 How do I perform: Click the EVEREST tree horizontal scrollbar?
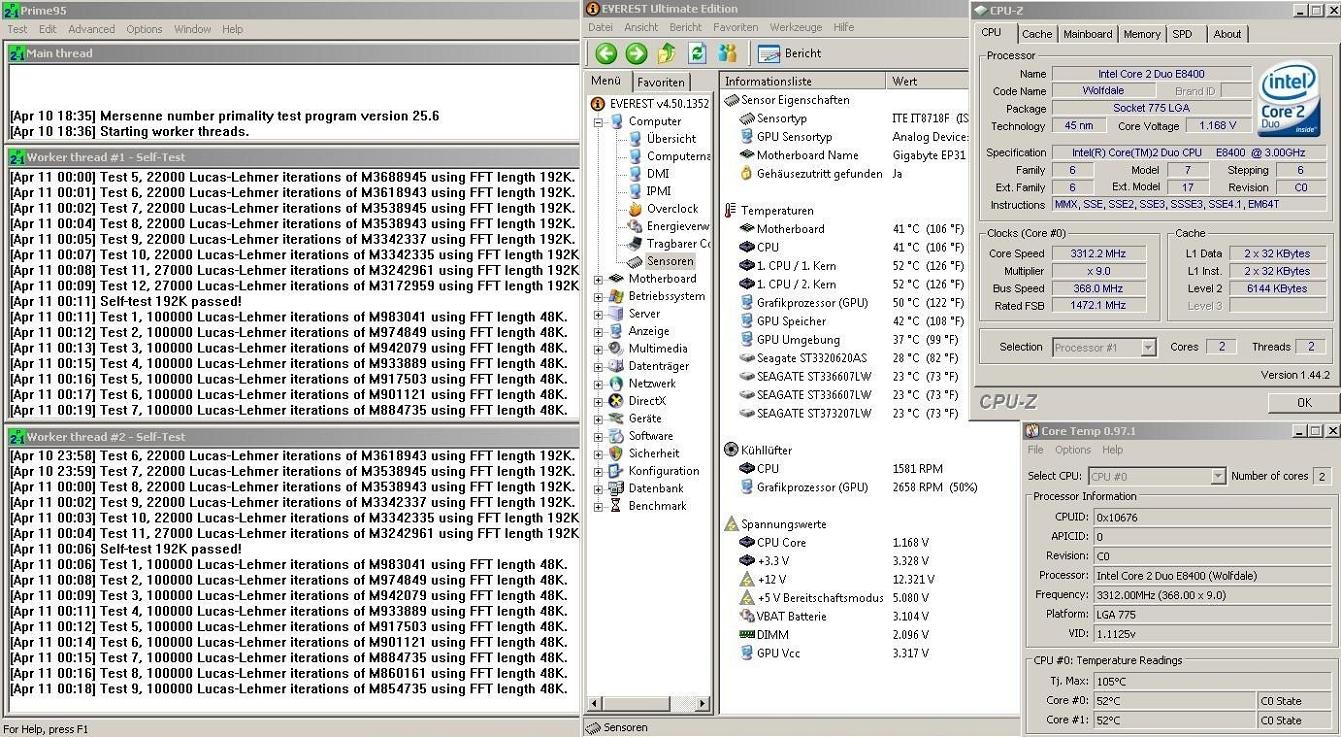tap(650, 704)
